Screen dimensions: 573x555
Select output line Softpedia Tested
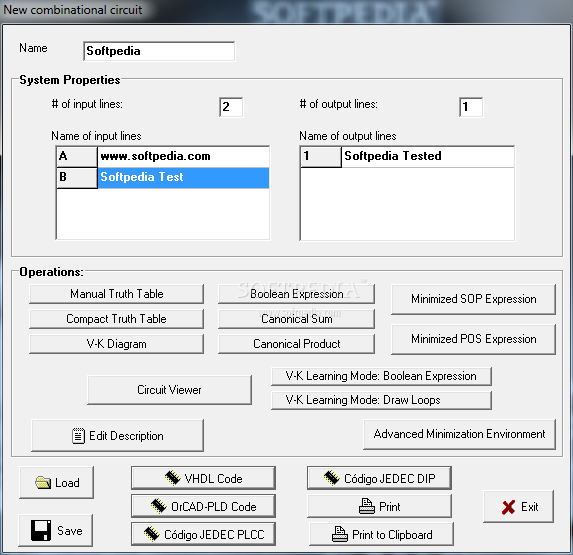coord(428,156)
